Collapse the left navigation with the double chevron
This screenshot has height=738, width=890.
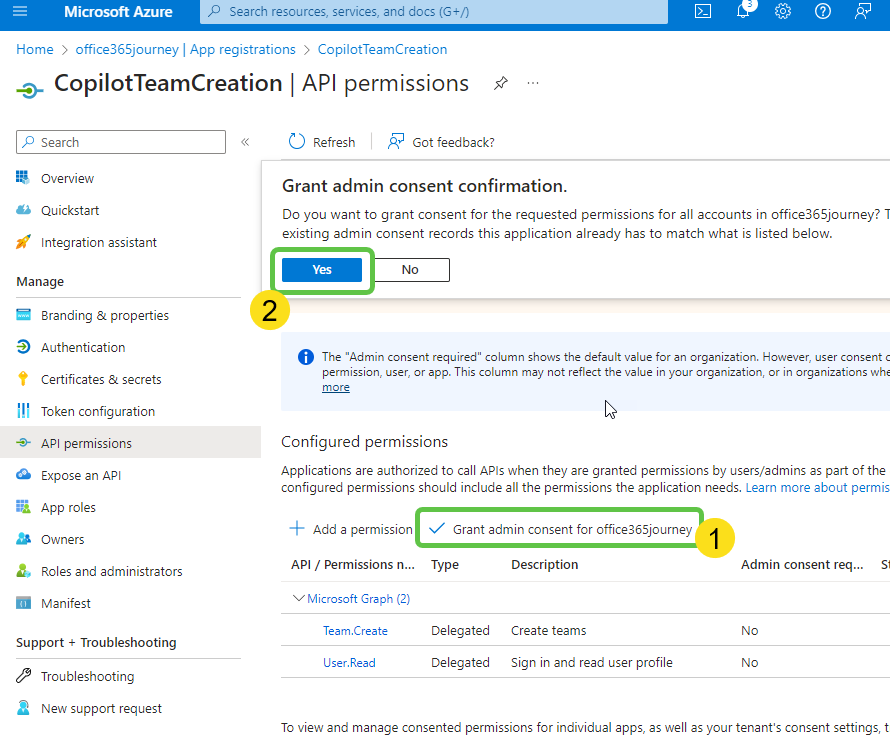click(x=245, y=141)
